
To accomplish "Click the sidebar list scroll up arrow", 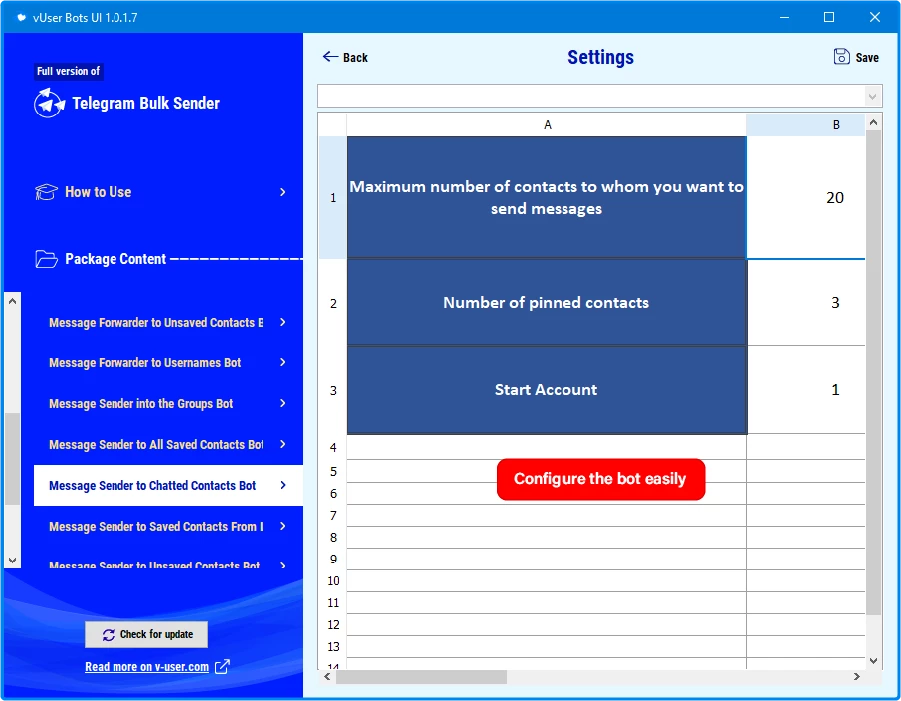I will coord(13,301).
